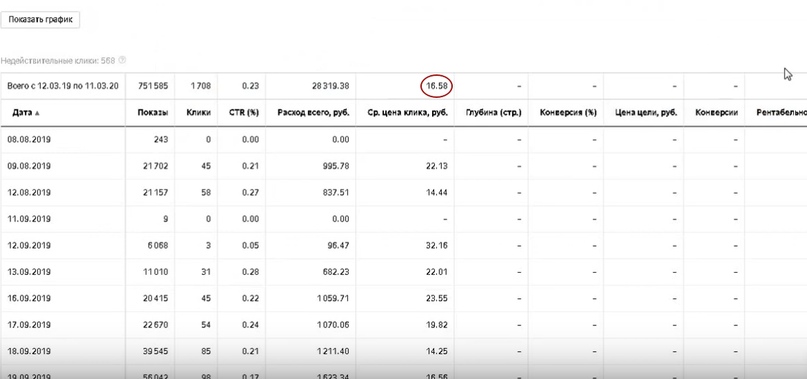The image size is (807, 379).
Task: Select date cell 11.09.2019
Action: point(29,219)
